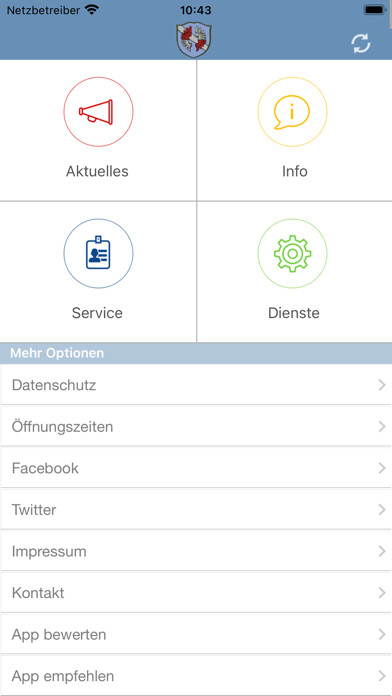Click the Wi-Fi status icon
The height and width of the screenshot is (696, 392).
[x=92, y=10]
